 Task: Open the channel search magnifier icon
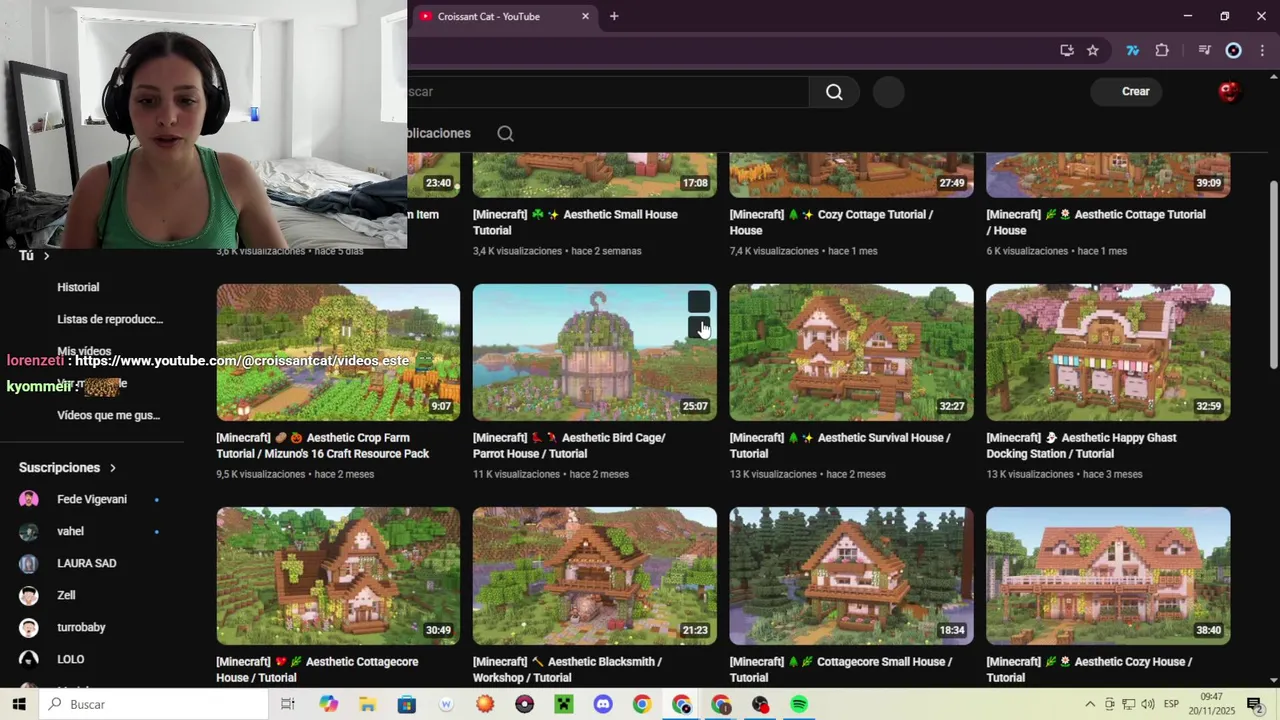click(506, 133)
